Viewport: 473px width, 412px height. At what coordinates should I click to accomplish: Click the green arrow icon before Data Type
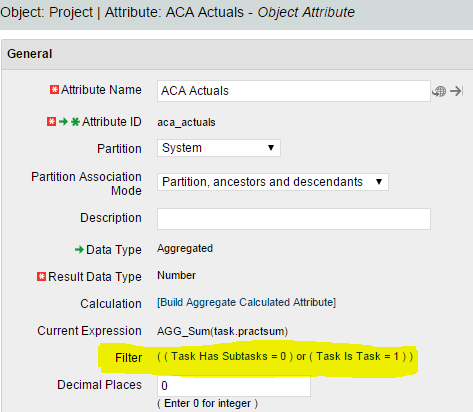pyautogui.click(x=79, y=249)
